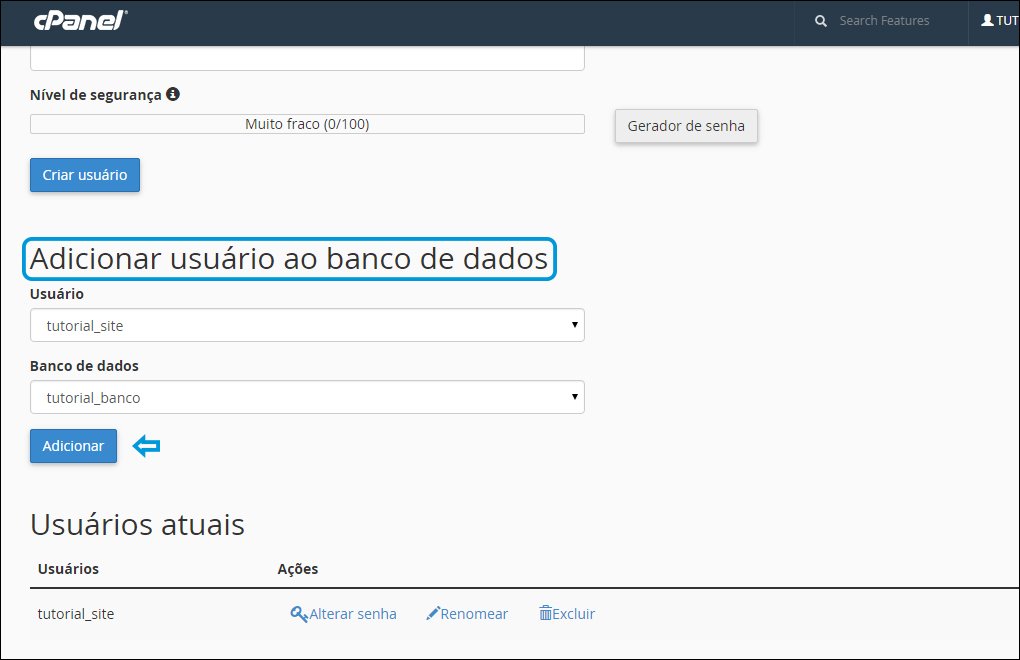The width and height of the screenshot is (1020, 660).
Task: Click the password confirmation input box
Action: [x=307, y=59]
